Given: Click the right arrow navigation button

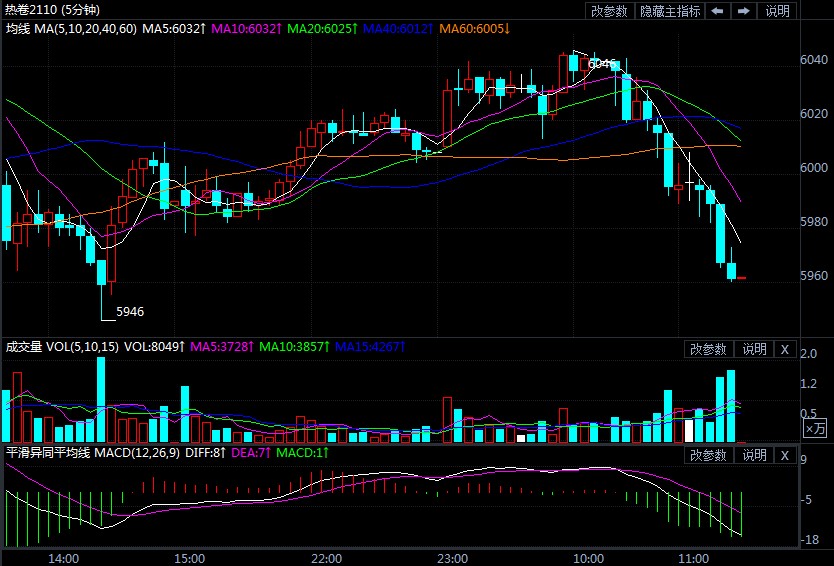Looking at the screenshot, I should [x=743, y=11].
